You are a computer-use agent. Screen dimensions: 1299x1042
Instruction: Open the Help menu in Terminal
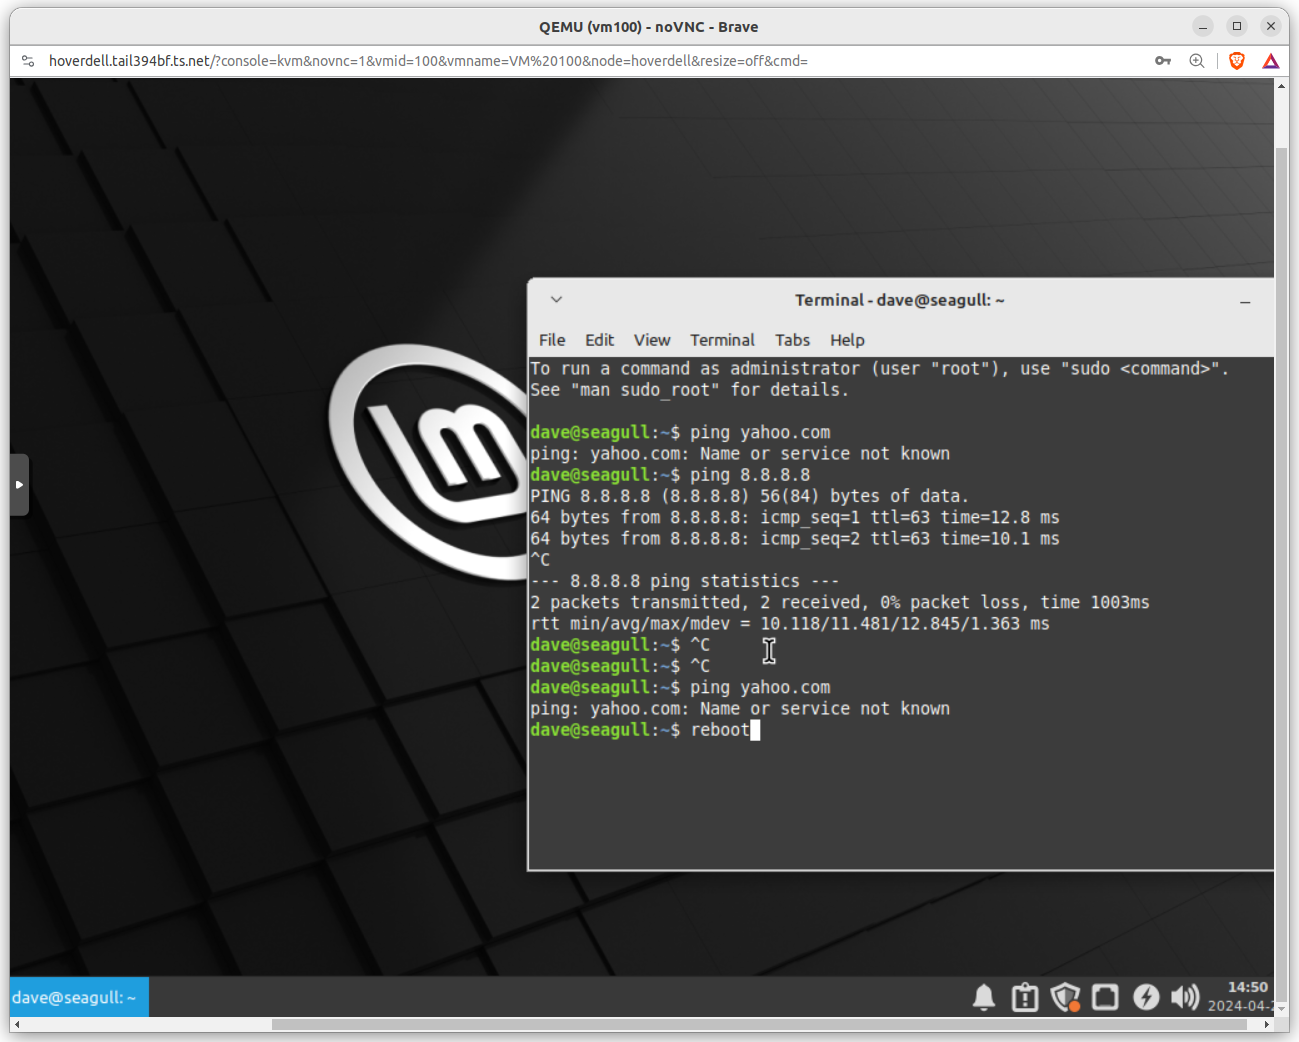[x=847, y=340]
